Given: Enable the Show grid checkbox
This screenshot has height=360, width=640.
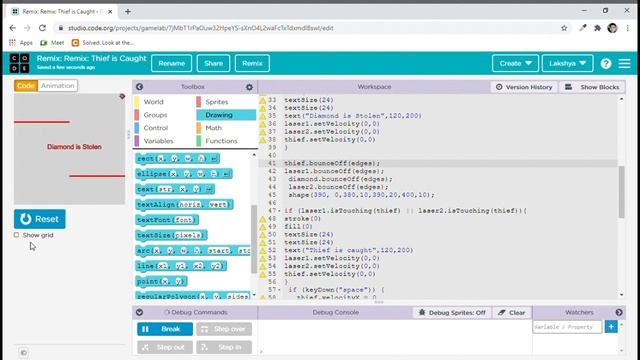Looking at the screenshot, I should 16,235.
